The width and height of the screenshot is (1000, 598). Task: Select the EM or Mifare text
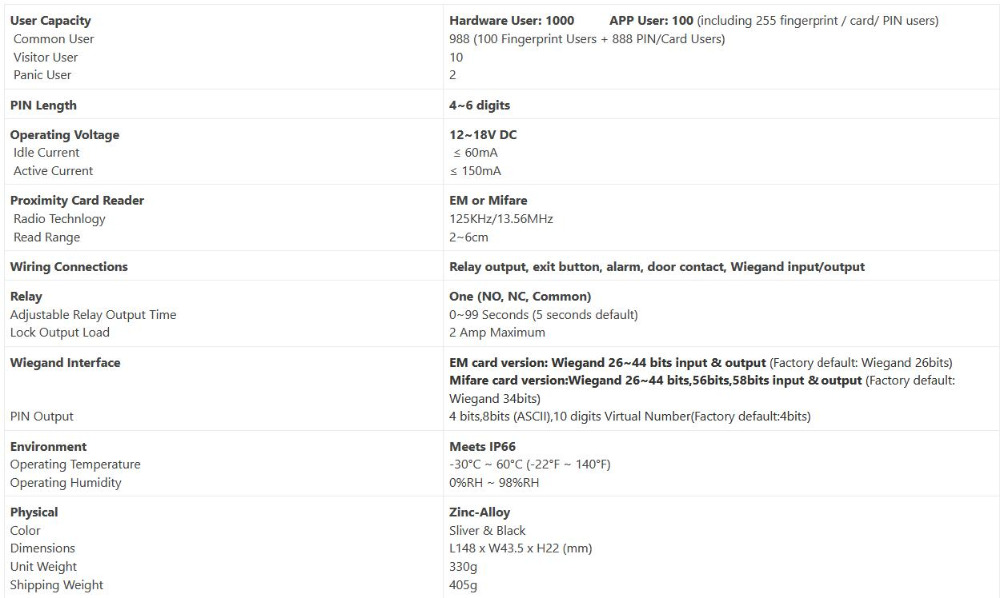pyautogui.click(x=488, y=200)
